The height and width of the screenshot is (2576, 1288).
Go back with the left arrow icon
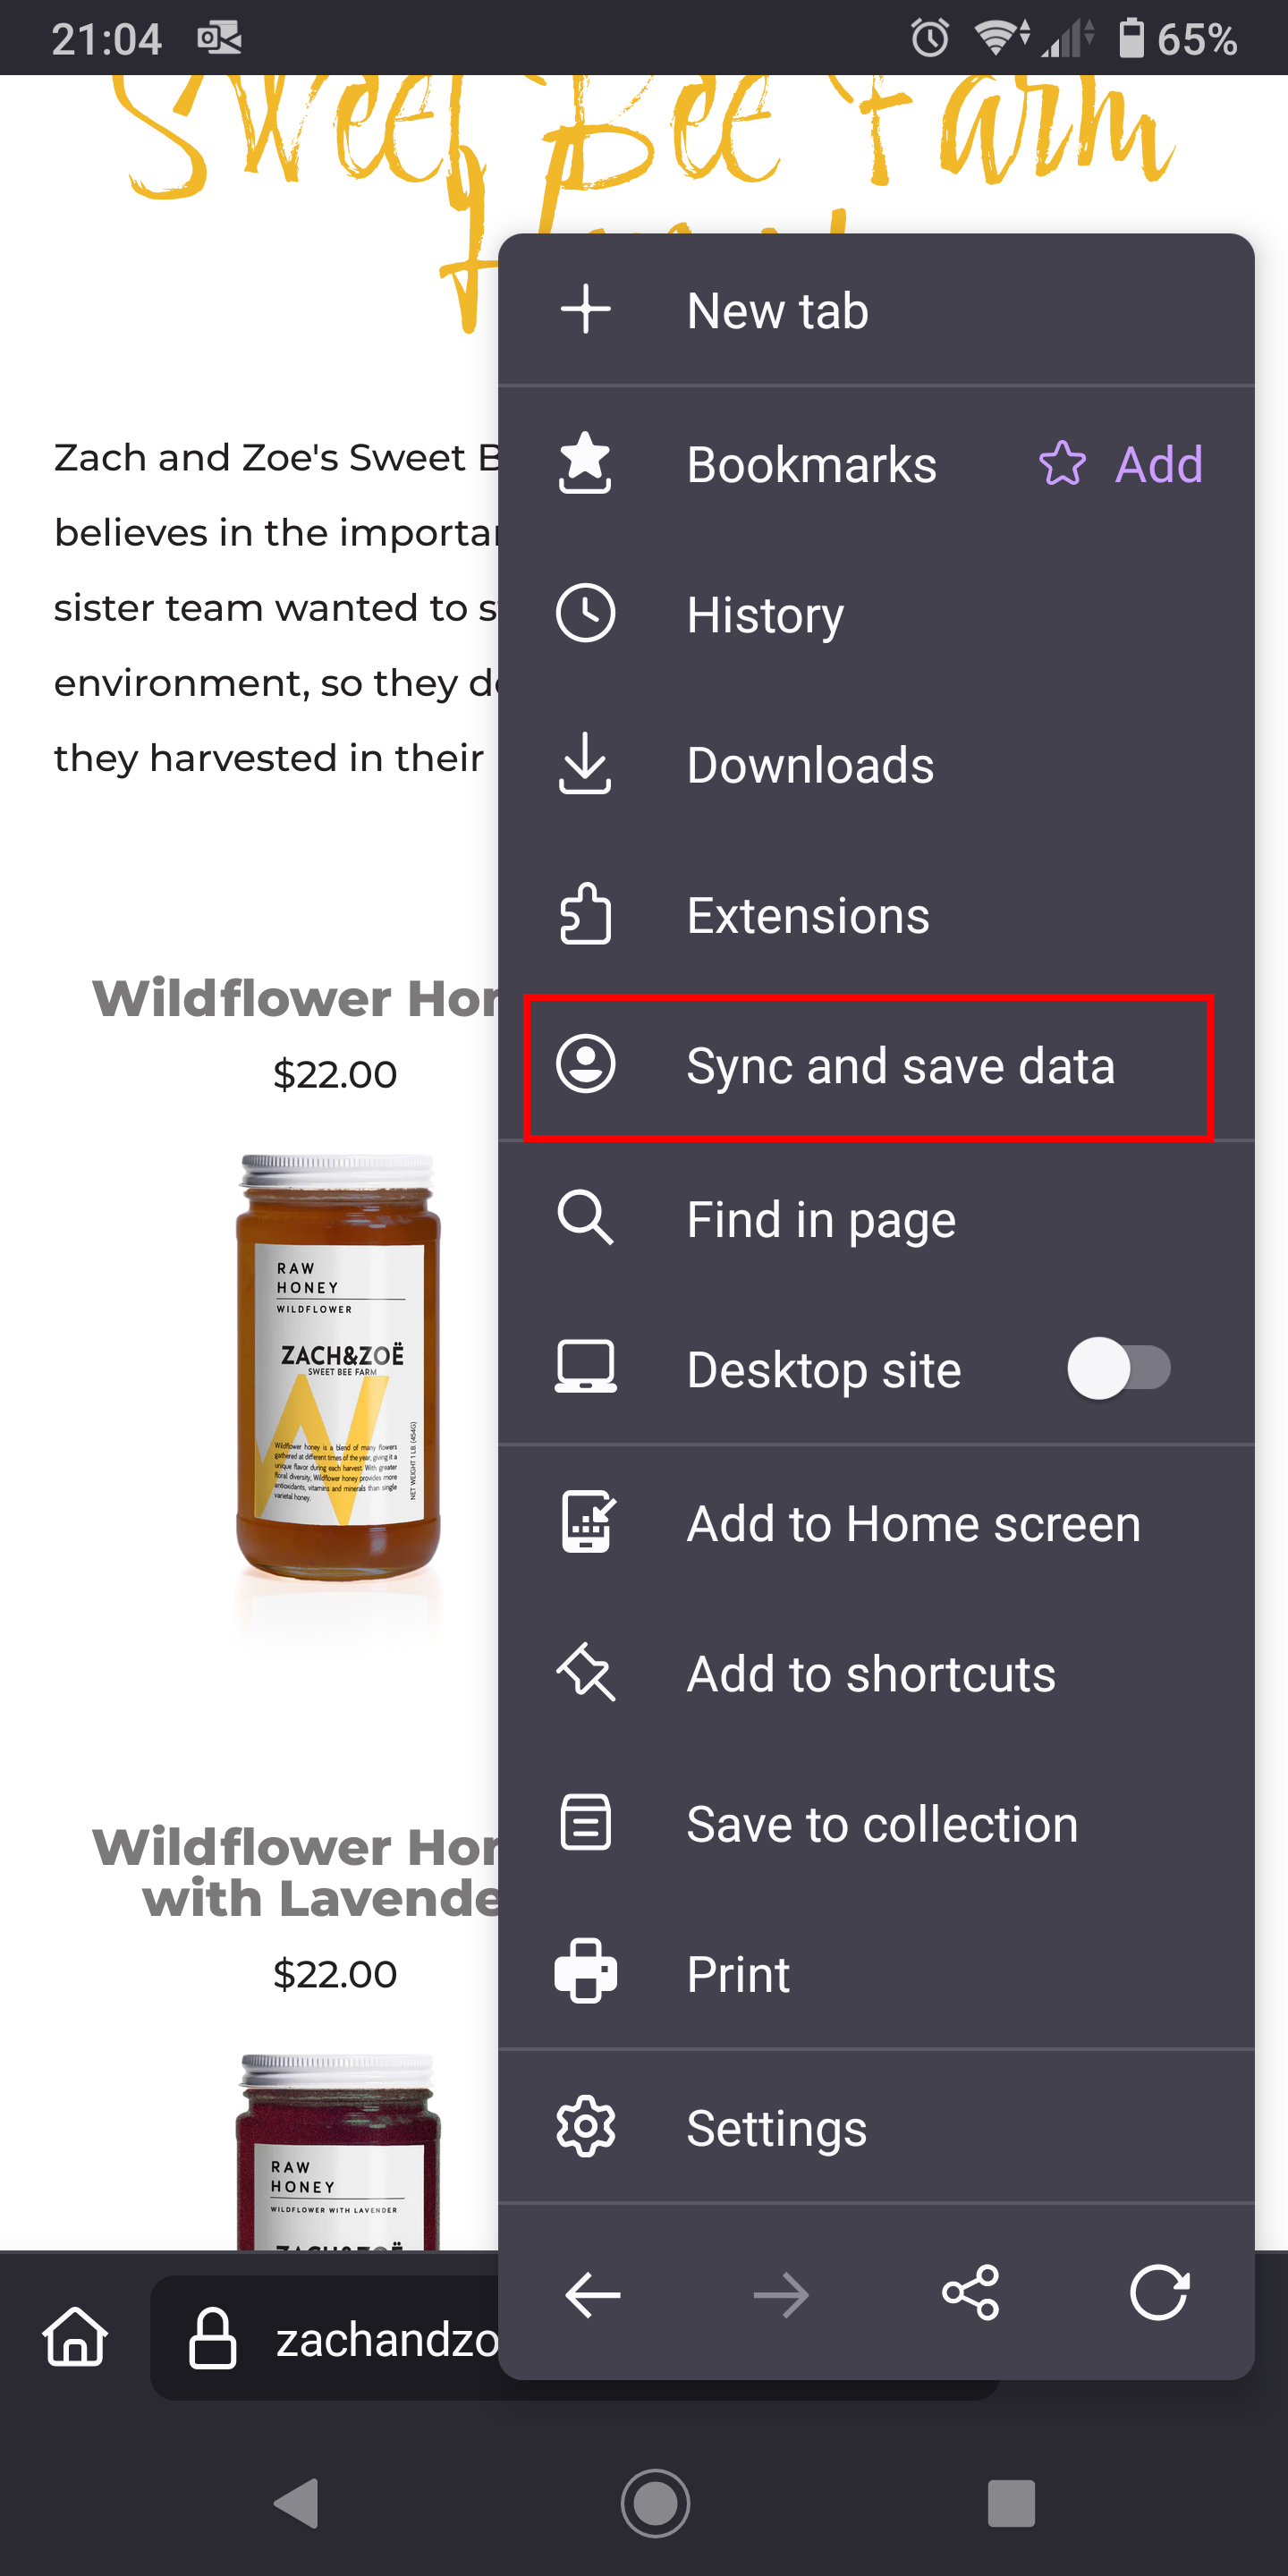(x=592, y=2294)
